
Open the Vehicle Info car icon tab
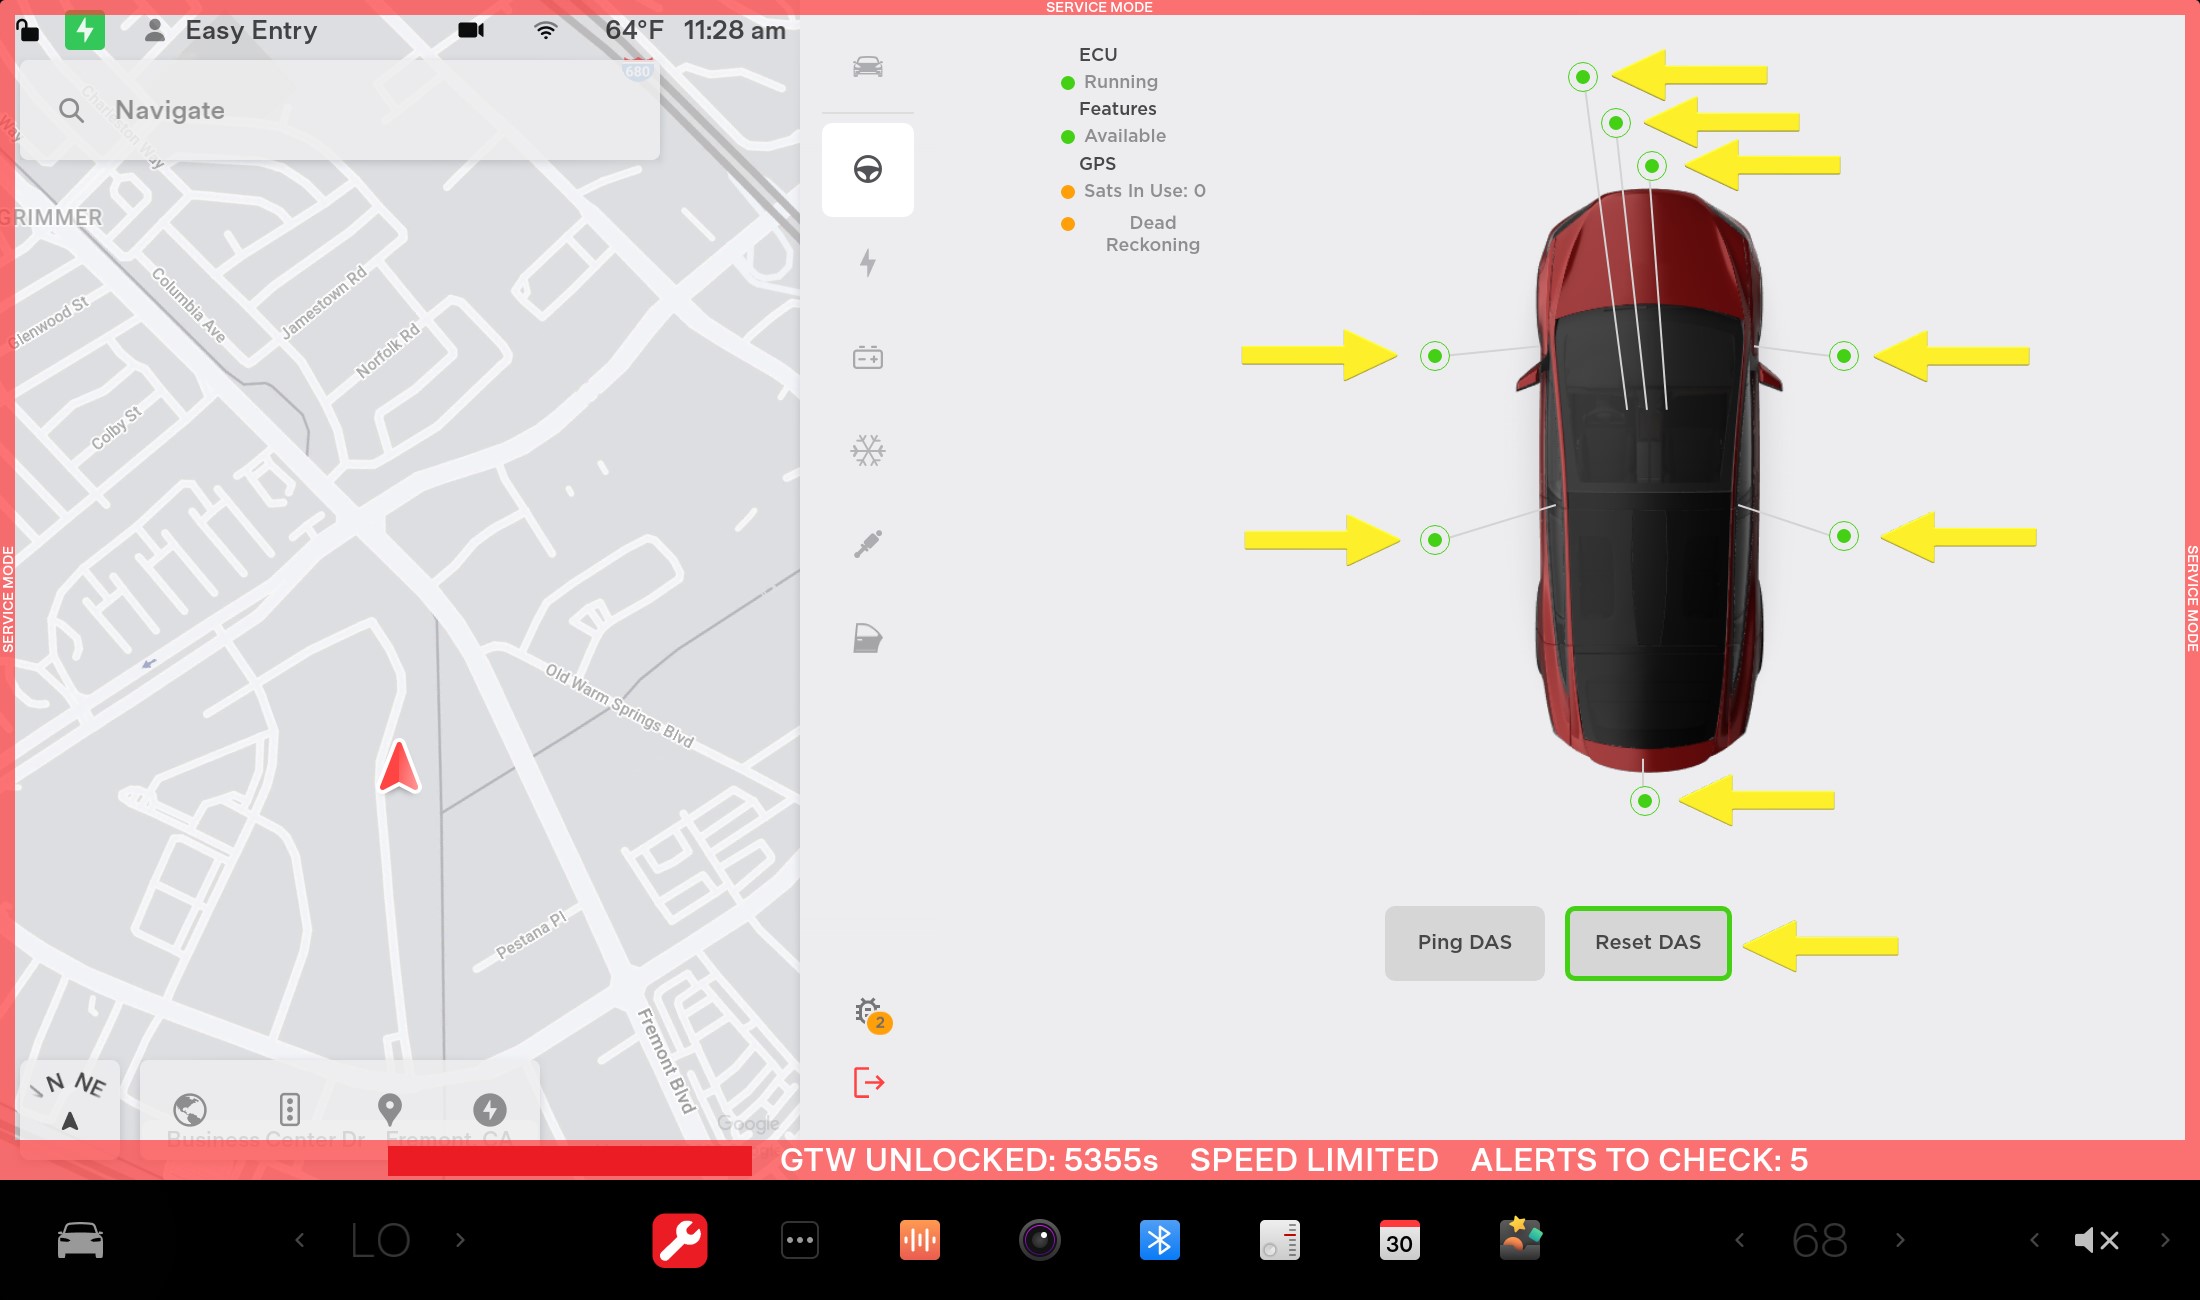tap(867, 67)
